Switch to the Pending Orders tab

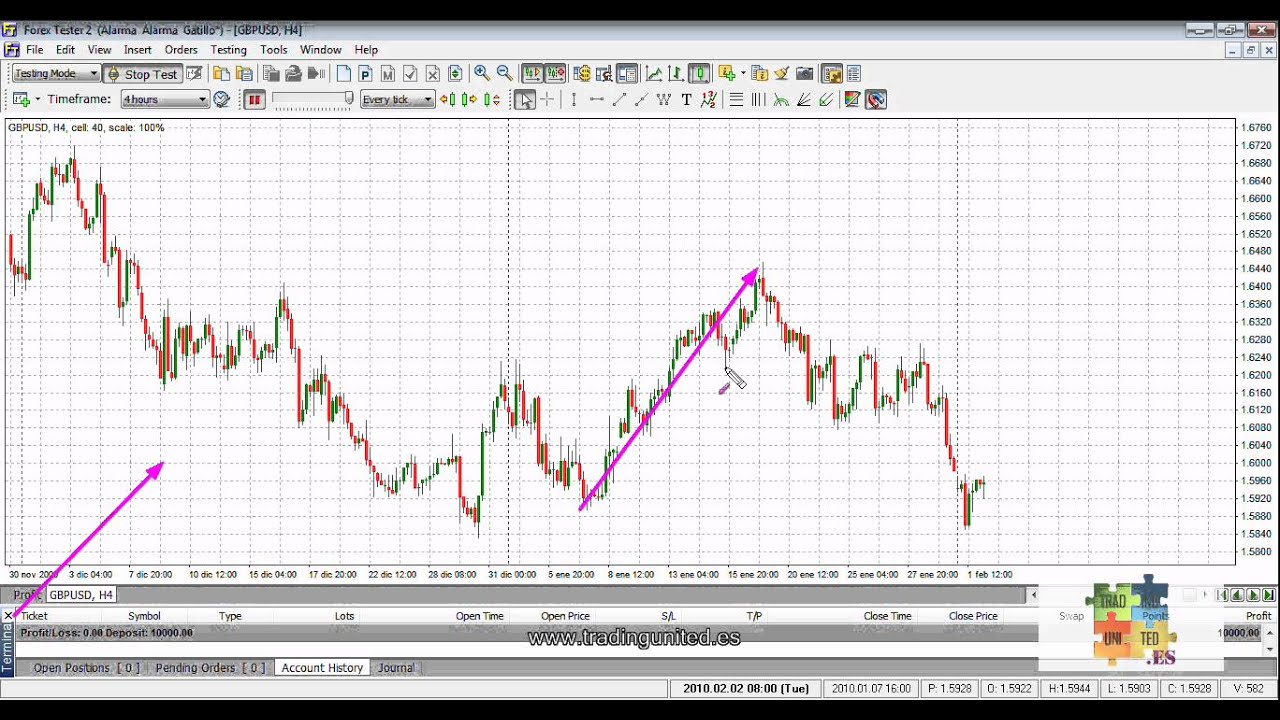pyautogui.click(x=210, y=668)
